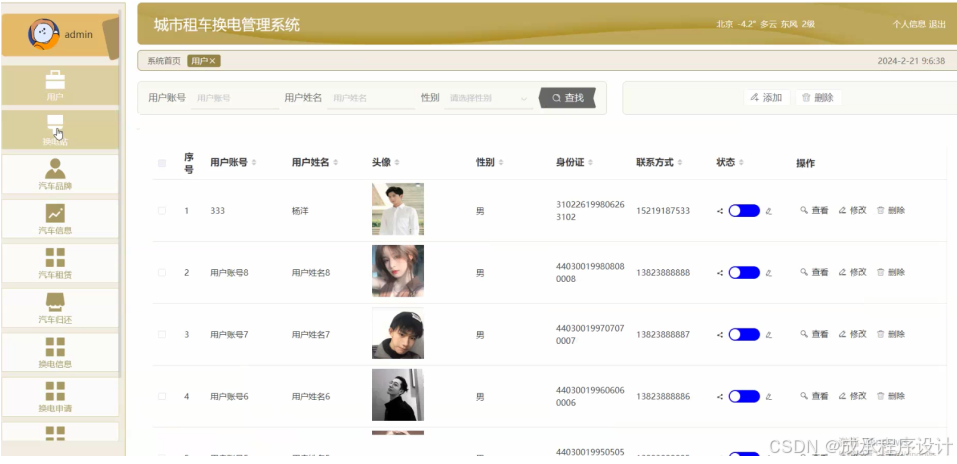957x464 pixels.
Task: Click 退出 to log out
Action: [937, 24]
